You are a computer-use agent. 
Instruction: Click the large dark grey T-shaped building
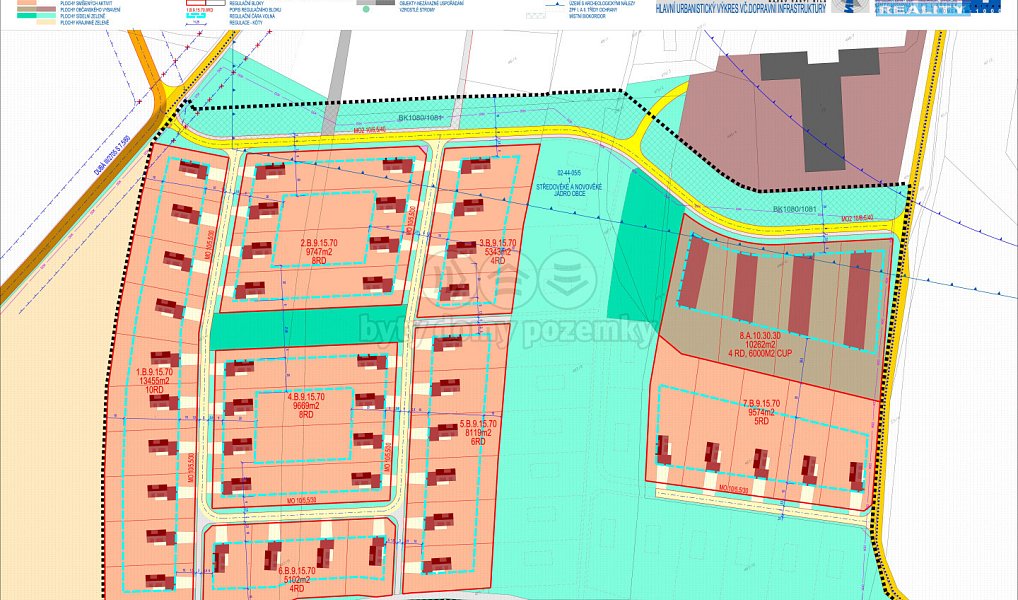point(821,107)
